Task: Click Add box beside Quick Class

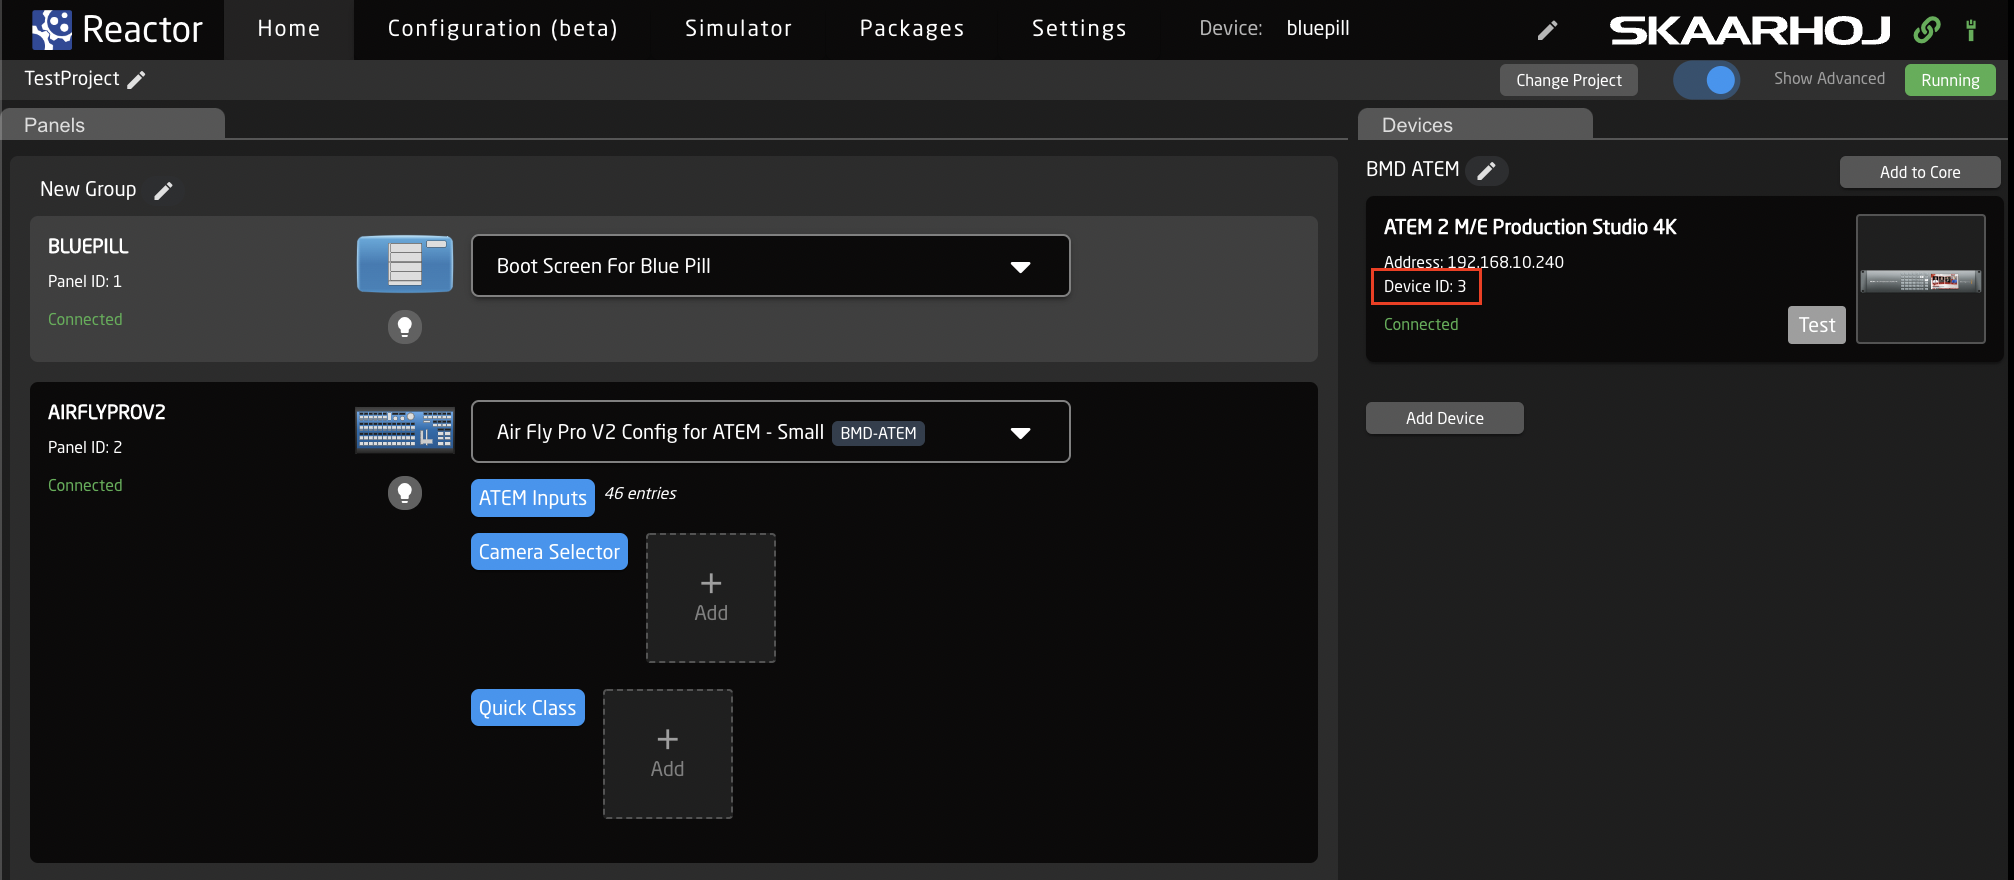Action: [x=668, y=754]
